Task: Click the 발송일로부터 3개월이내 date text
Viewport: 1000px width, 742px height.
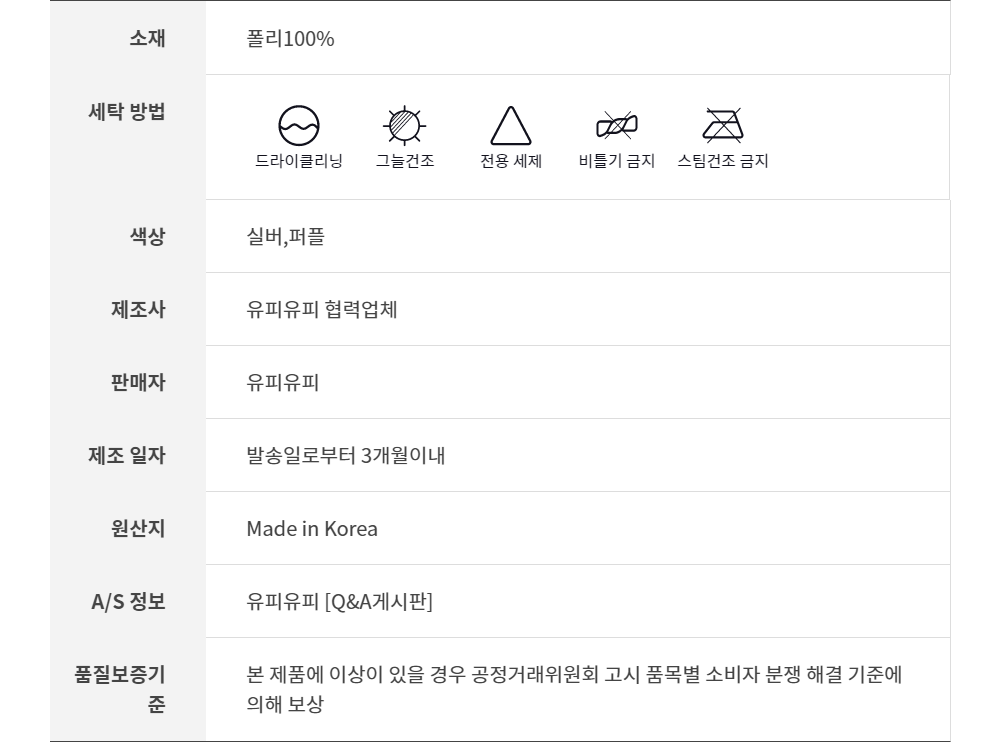Action: (345, 456)
